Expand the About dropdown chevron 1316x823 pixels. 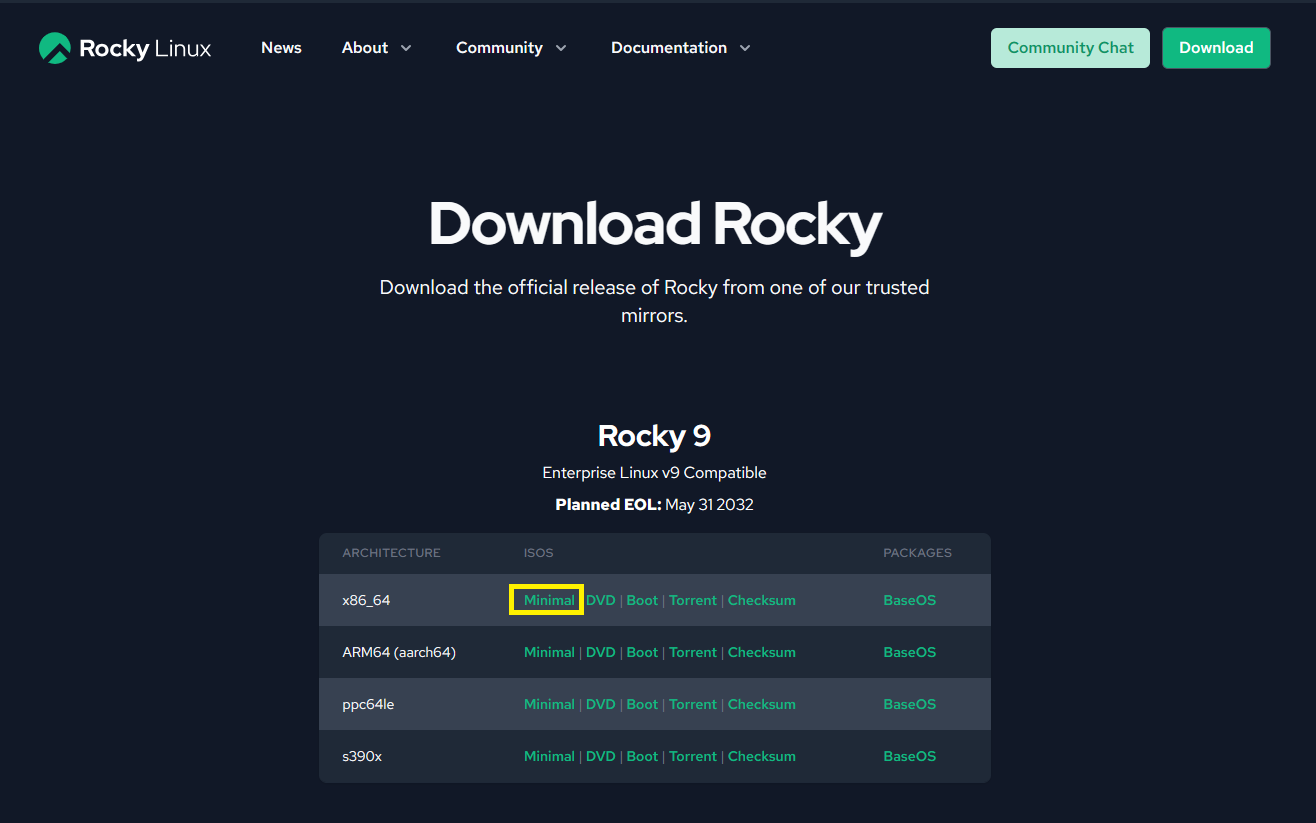(x=405, y=48)
